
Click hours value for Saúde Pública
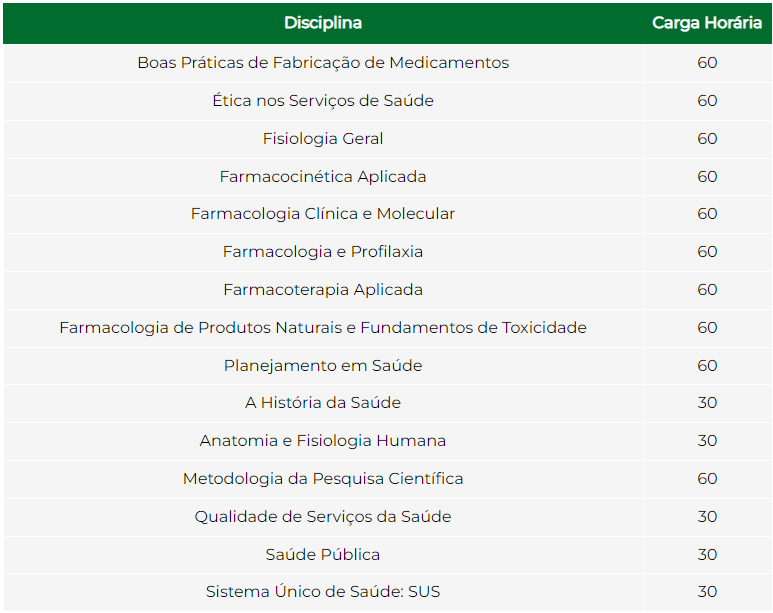(x=707, y=555)
